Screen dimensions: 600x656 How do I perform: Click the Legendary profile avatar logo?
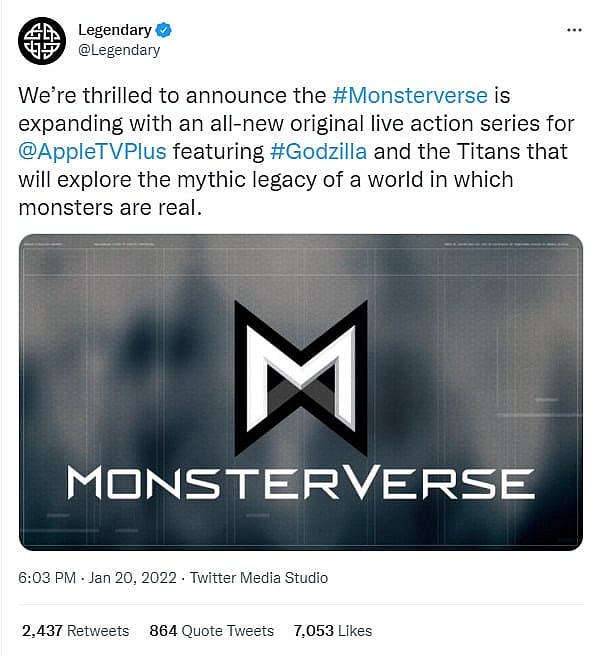[41, 40]
